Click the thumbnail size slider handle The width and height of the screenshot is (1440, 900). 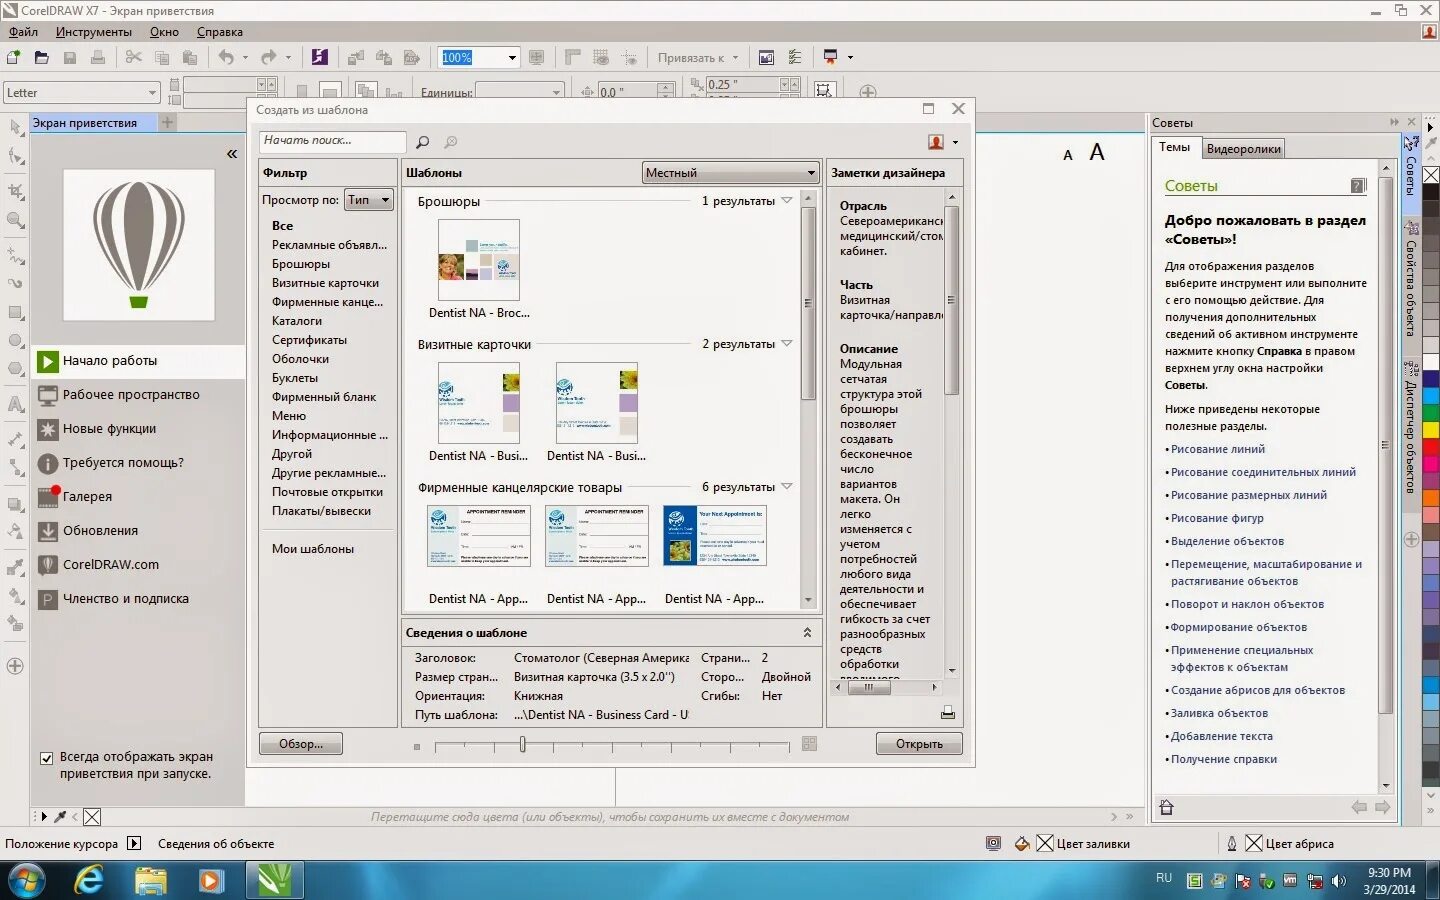522,745
